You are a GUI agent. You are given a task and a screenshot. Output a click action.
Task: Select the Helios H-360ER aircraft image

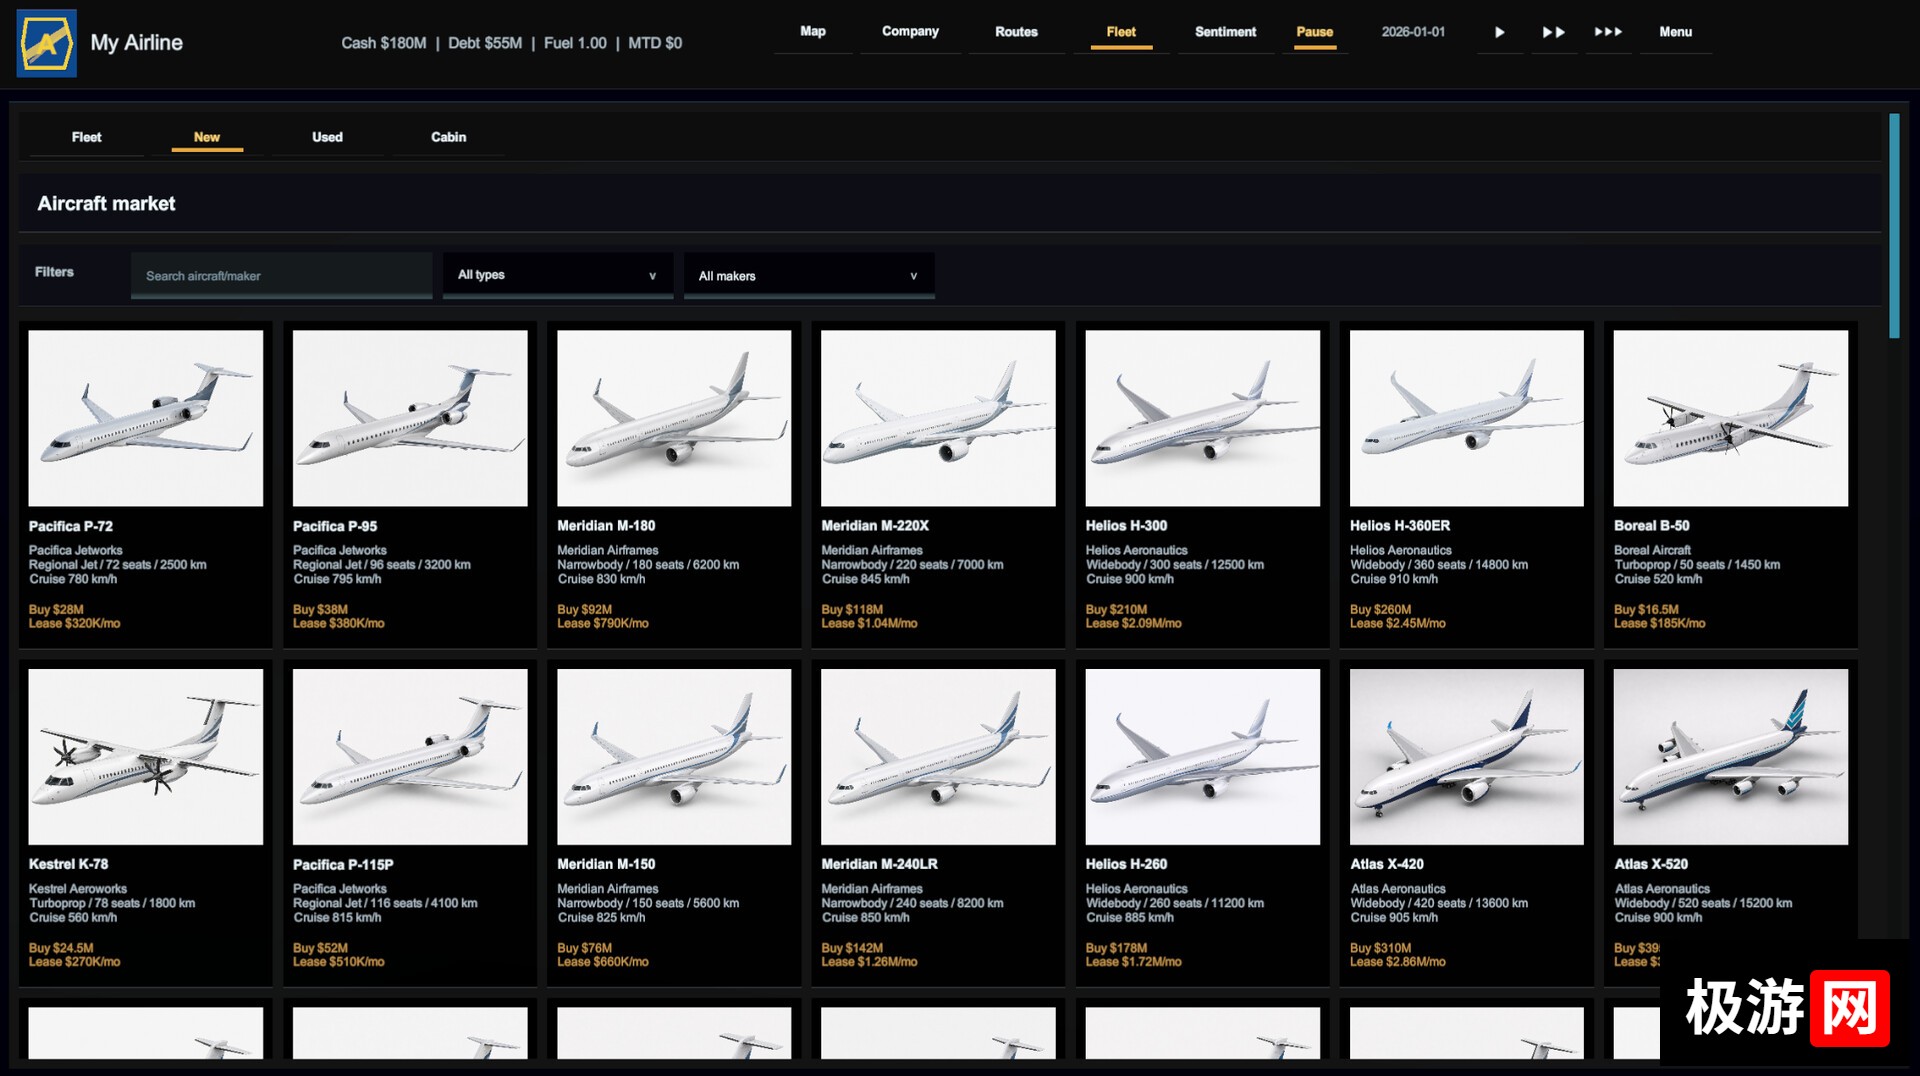point(1467,418)
